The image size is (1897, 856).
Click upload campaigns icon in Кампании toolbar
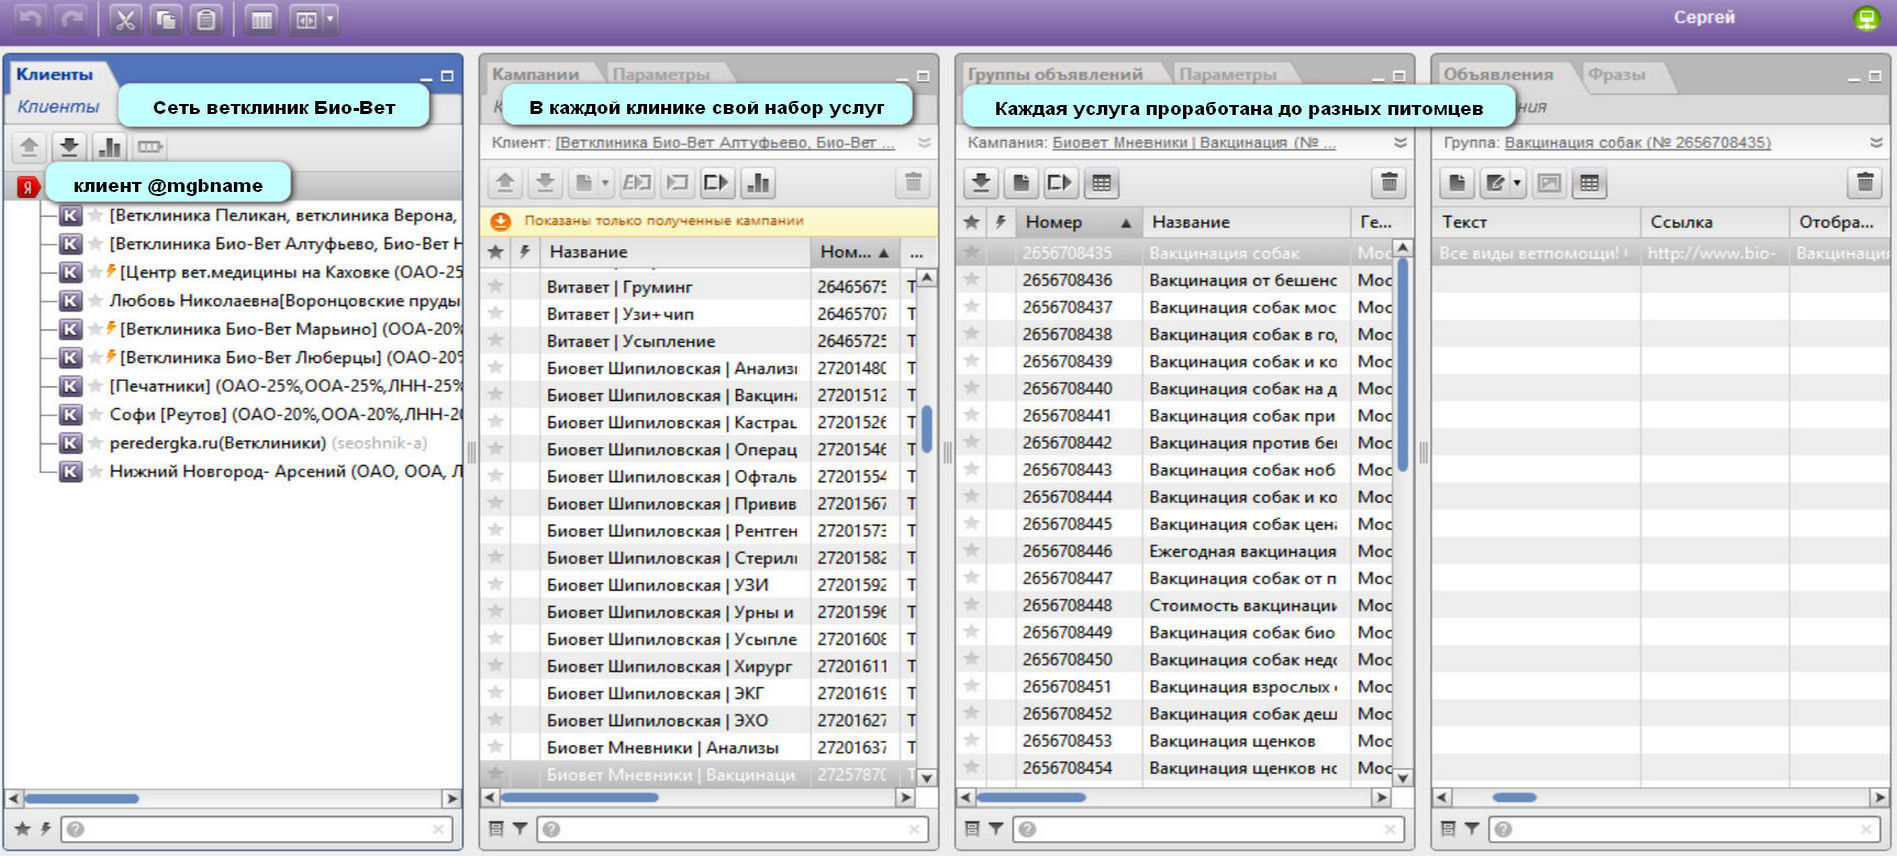pos(505,183)
